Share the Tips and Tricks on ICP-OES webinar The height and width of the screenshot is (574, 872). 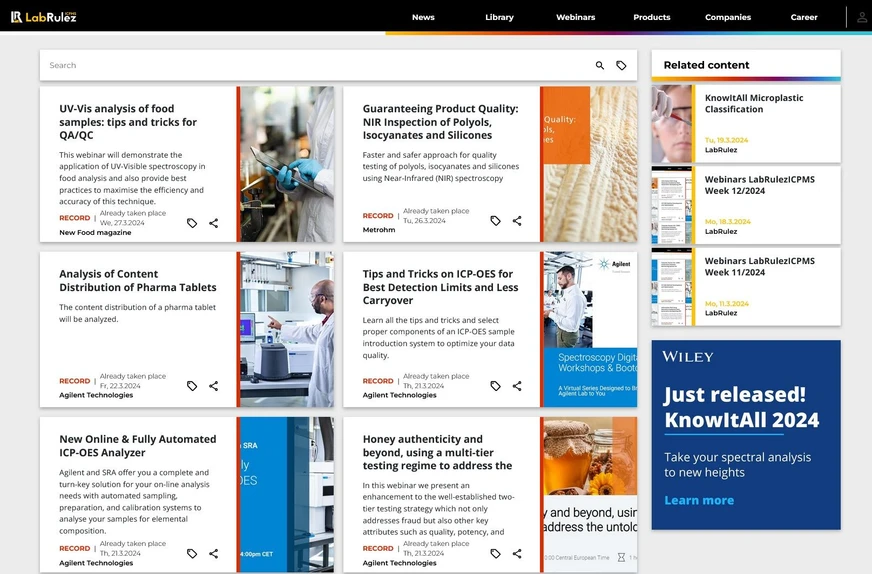coord(517,385)
